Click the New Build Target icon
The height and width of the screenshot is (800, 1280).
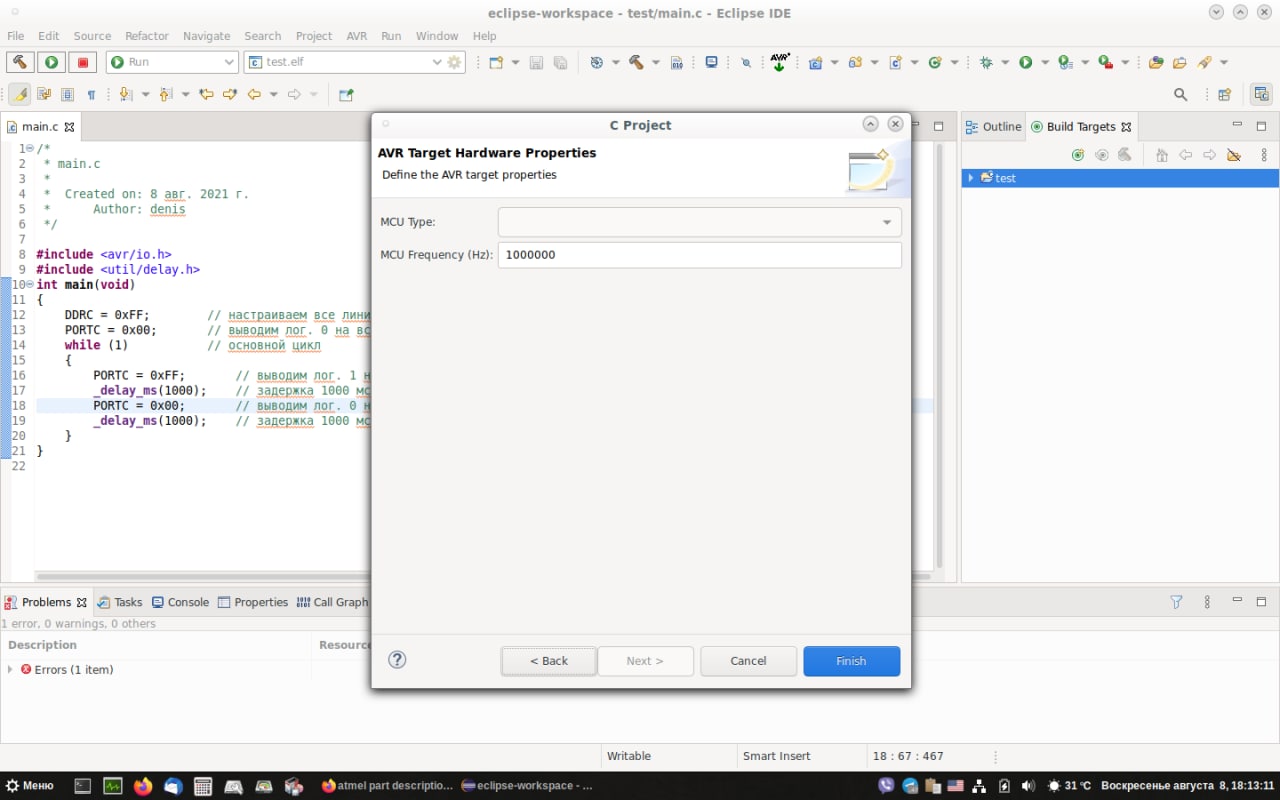click(1078, 155)
